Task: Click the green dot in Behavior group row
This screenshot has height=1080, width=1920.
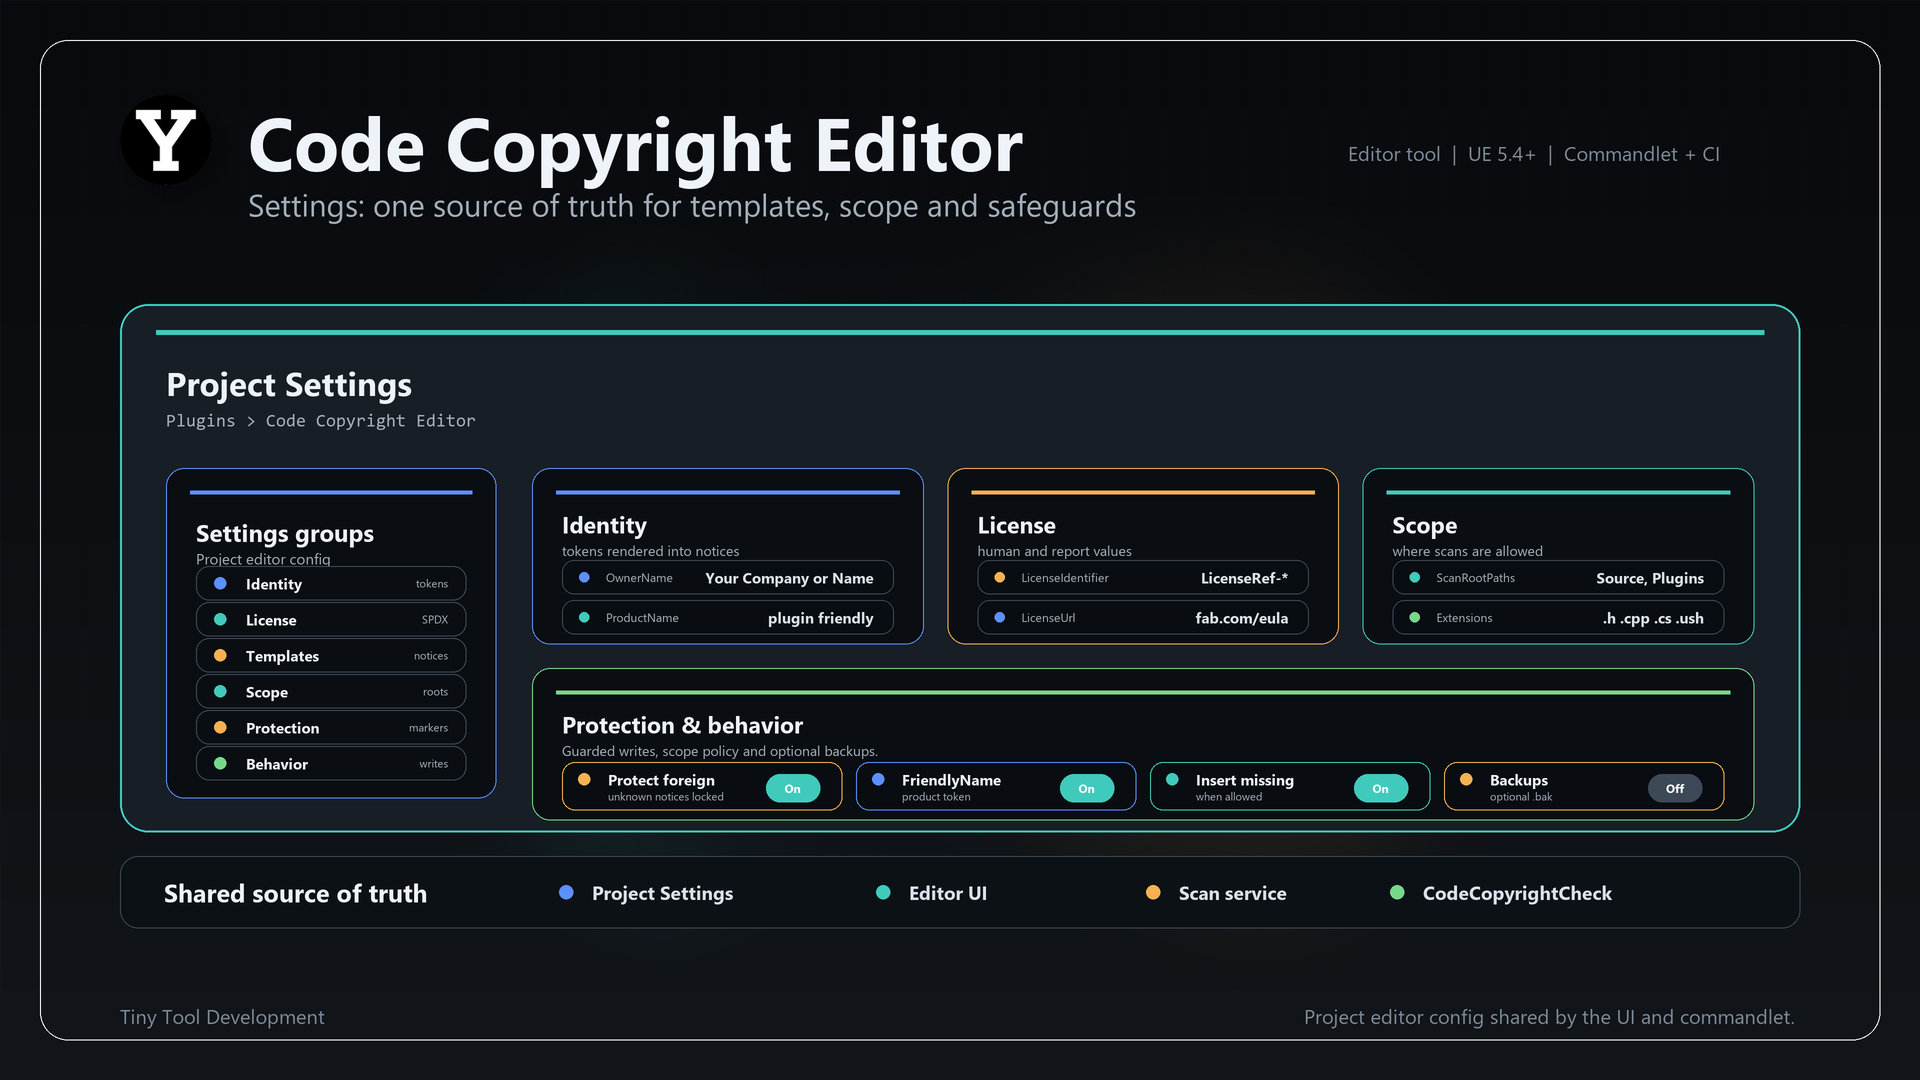Action: tap(220, 763)
